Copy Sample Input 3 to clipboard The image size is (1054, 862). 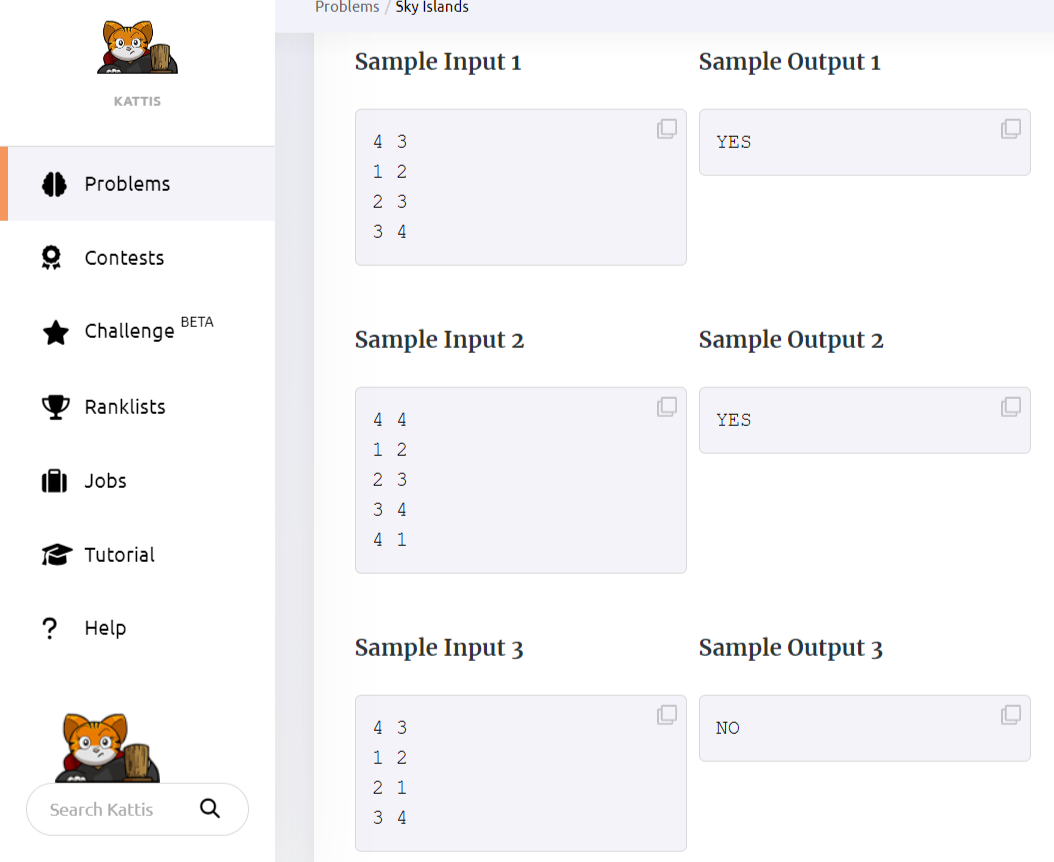(x=667, y=714)
